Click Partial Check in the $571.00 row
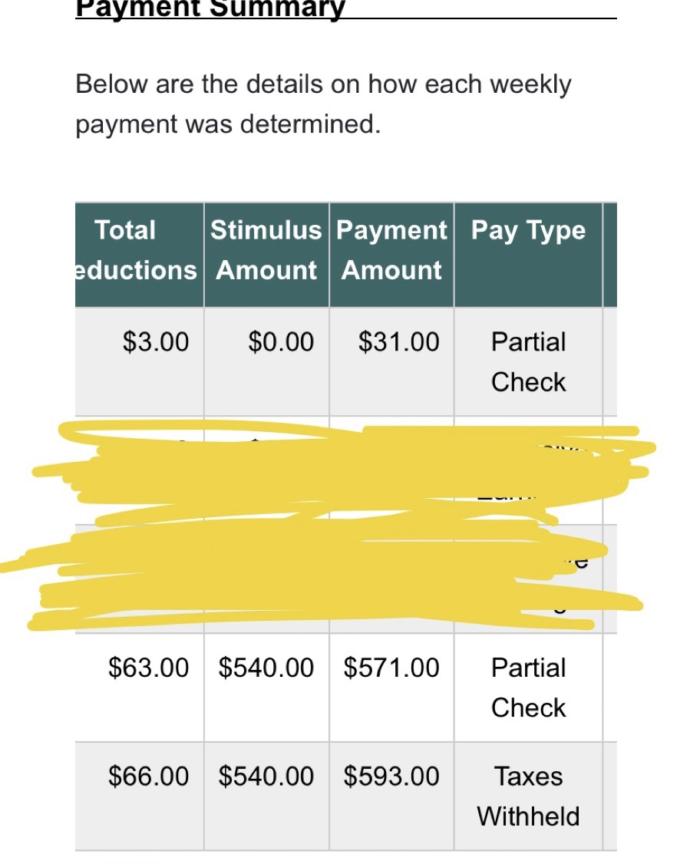690x864 pixels. tap(528, 687)
